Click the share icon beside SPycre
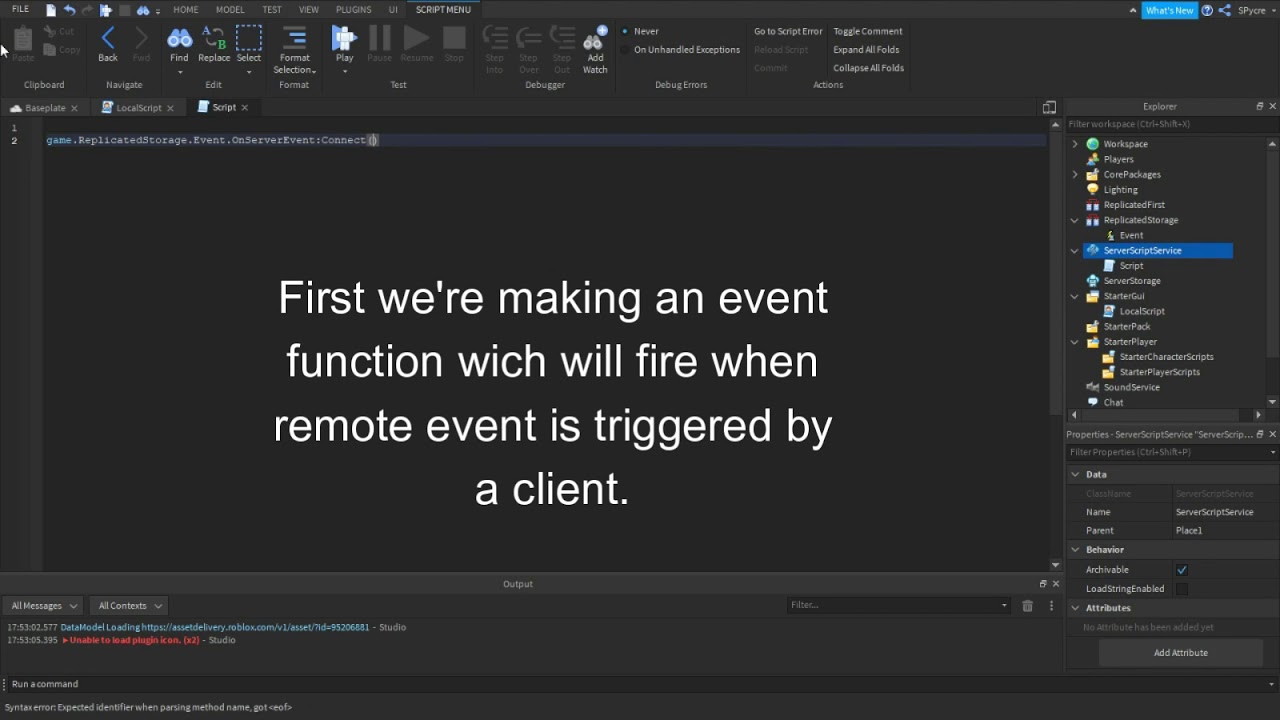This screenshot has height=720, width=1280. point(1224,10)
